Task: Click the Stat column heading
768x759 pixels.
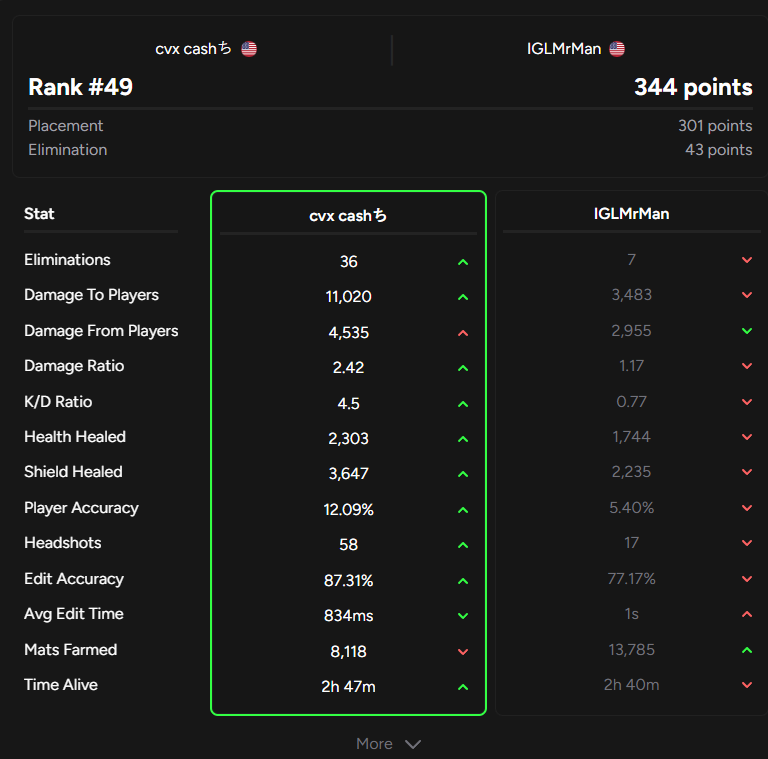Action: click(39, 214)
